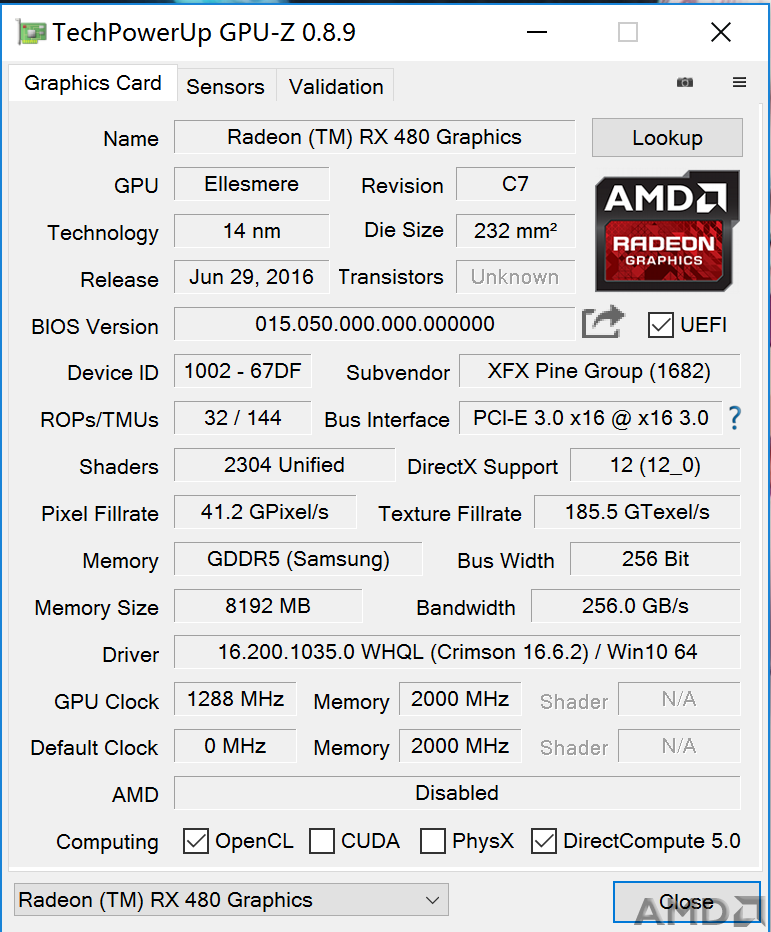
Task: Expand the Radeon RX 480 device dropdown
Action: [231, 900]
